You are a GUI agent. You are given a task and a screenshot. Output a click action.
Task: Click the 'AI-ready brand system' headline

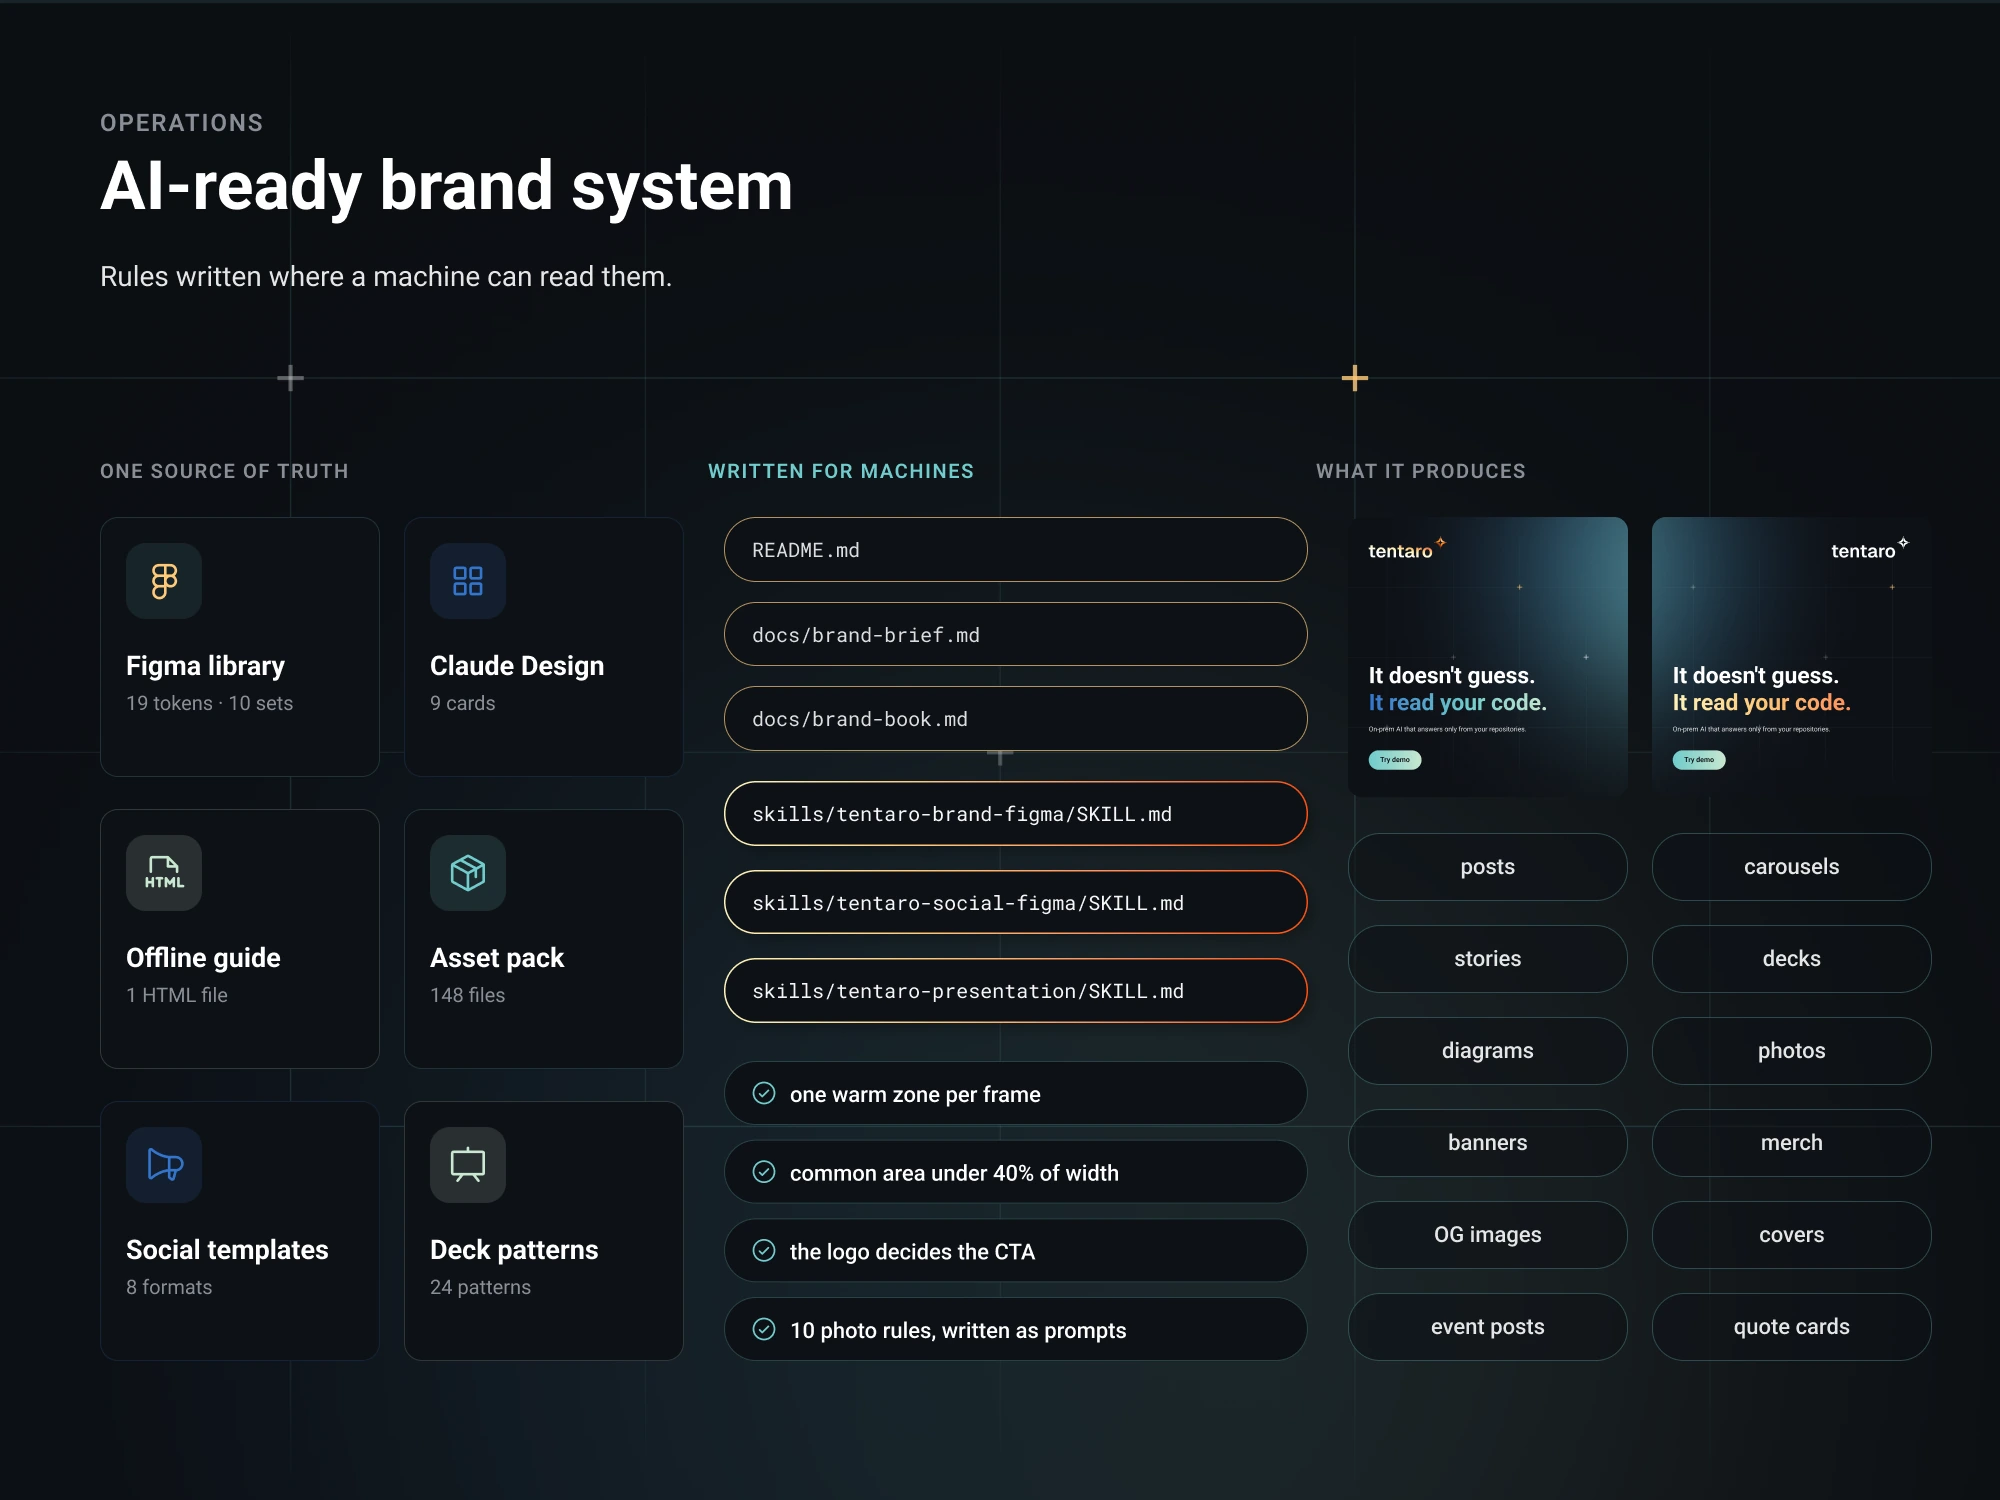(446, 187)
